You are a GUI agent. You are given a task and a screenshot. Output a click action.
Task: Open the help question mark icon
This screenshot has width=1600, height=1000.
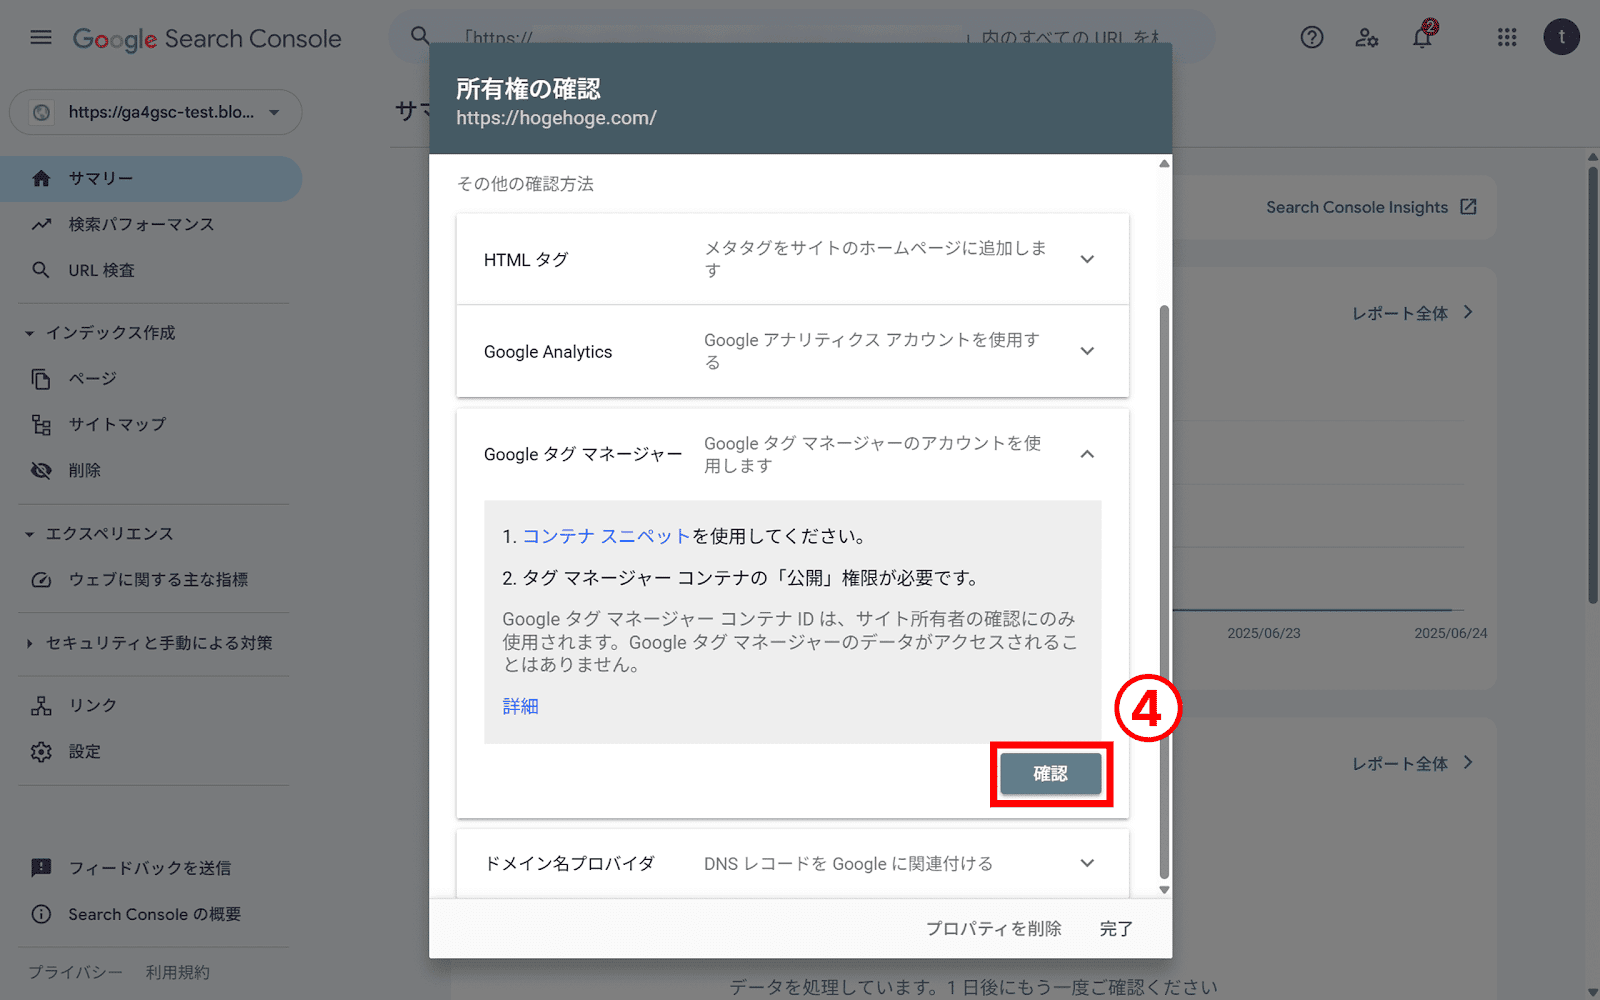click(x=1311, y=37)
